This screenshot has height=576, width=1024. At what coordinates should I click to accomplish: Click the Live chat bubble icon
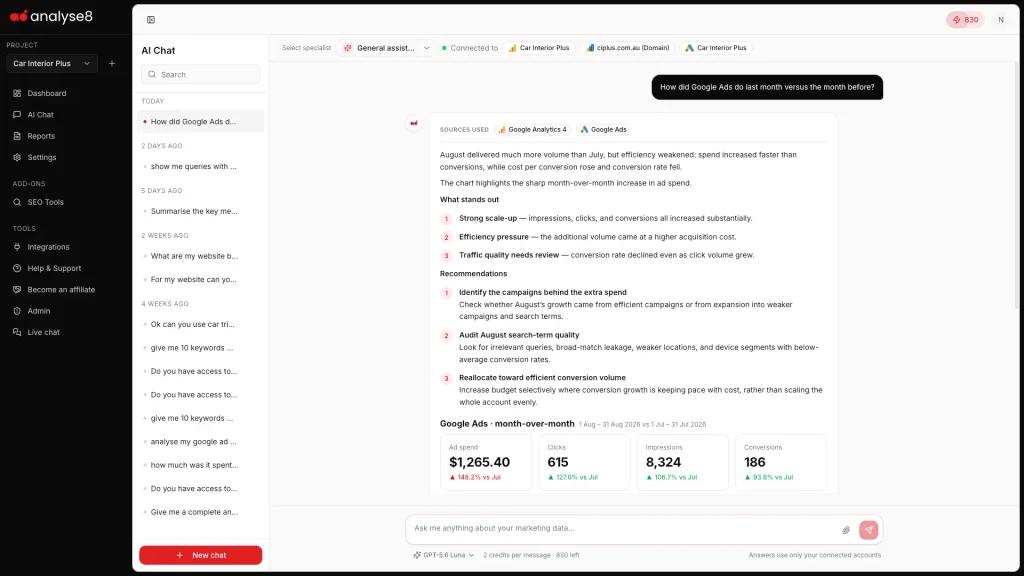tap(17, 332)
